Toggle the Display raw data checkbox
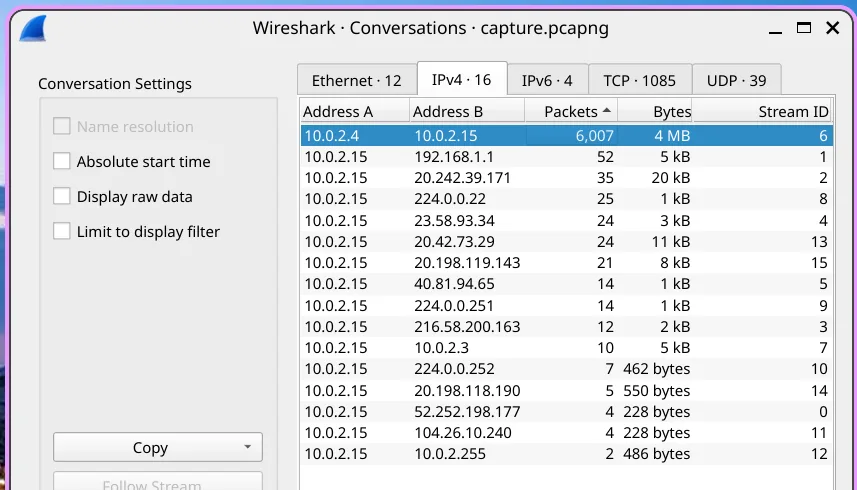The width and height of the screenshot is (857, 490). tap(62, 196)
